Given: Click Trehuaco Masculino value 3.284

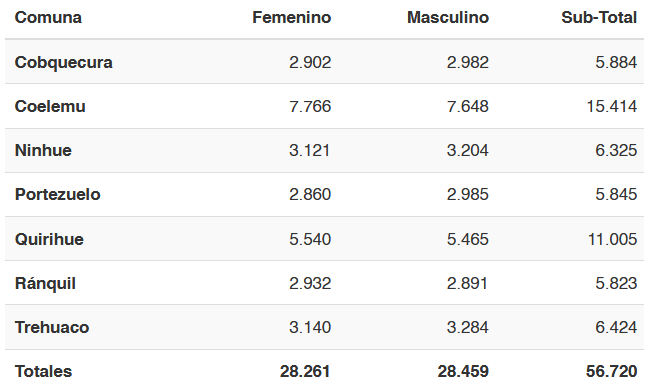Looking at the screenshot, I should point(468,327).
